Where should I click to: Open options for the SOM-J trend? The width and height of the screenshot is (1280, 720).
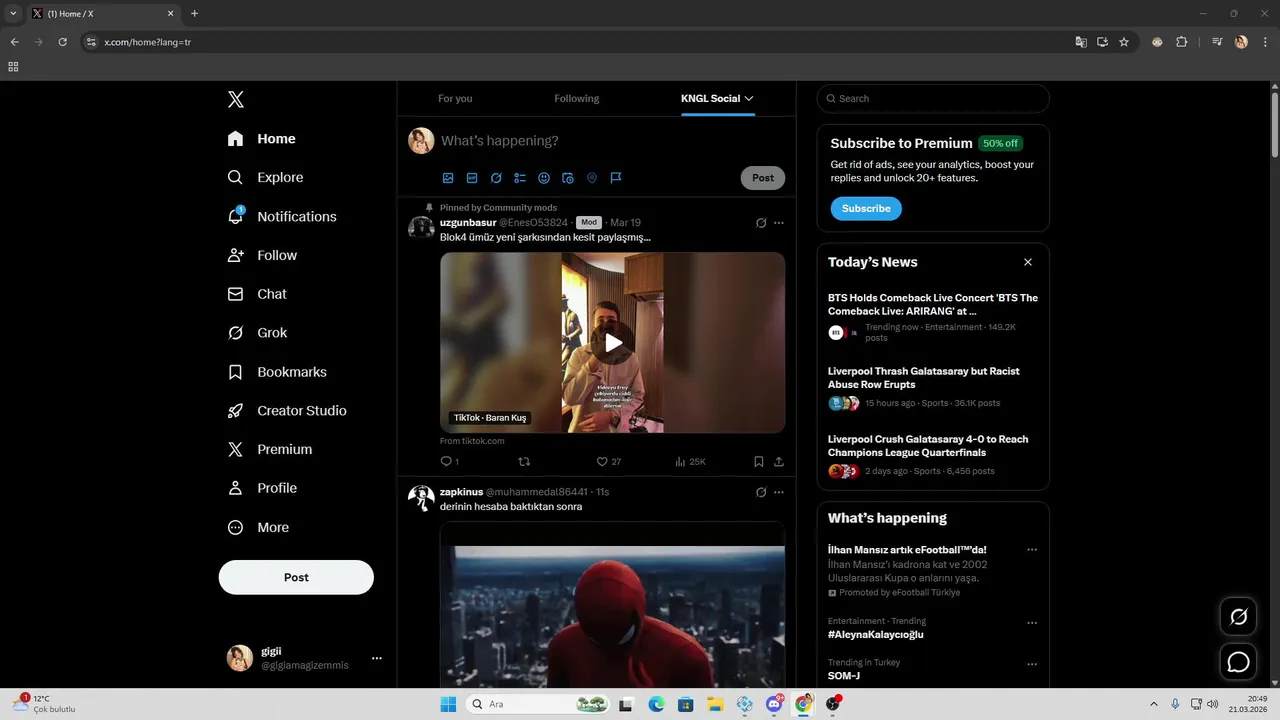click(x=1032, y=664)
